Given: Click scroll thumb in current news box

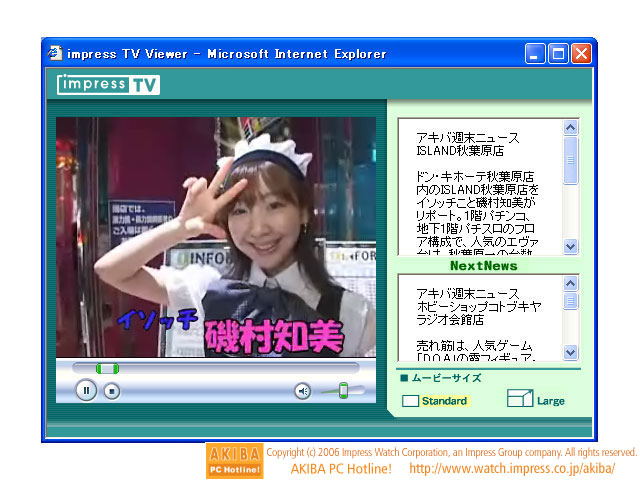Looking at the screenshot, I should coord(570,161).
